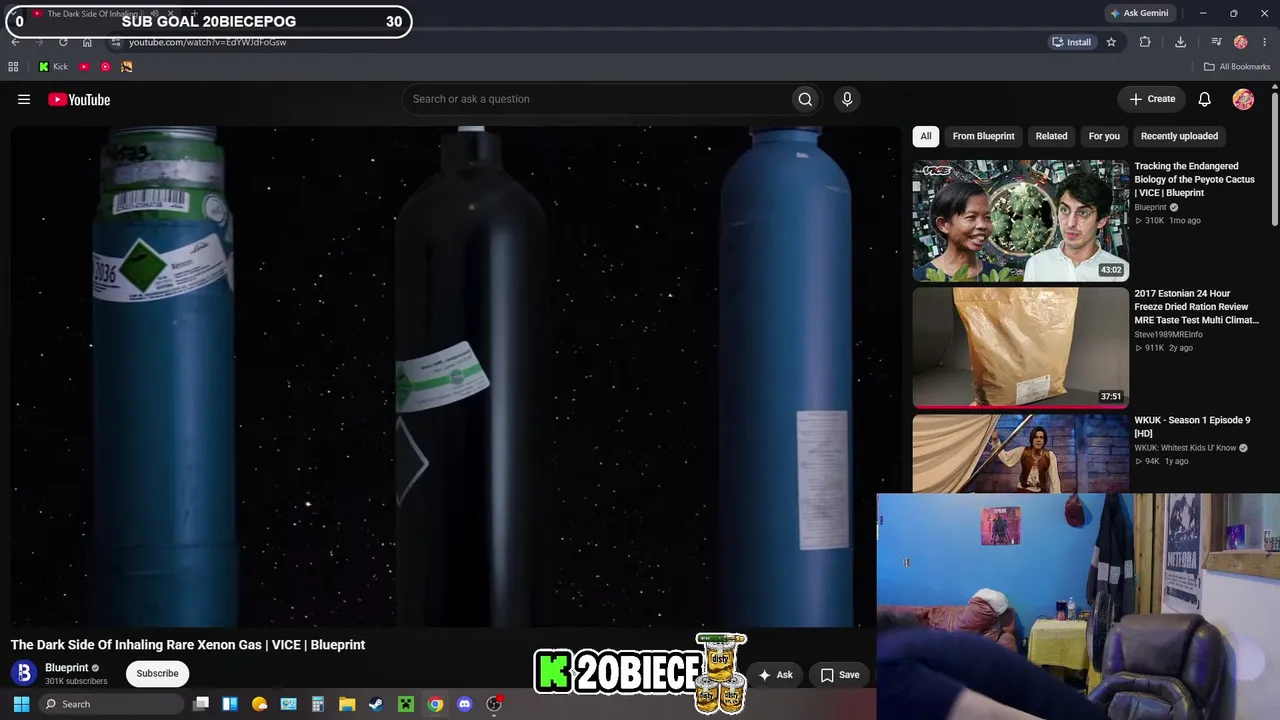Screen dimensions: 1280x720
Task: Click the YouTube page vertical scrollbar
Action: click(x=1275, y=160)
